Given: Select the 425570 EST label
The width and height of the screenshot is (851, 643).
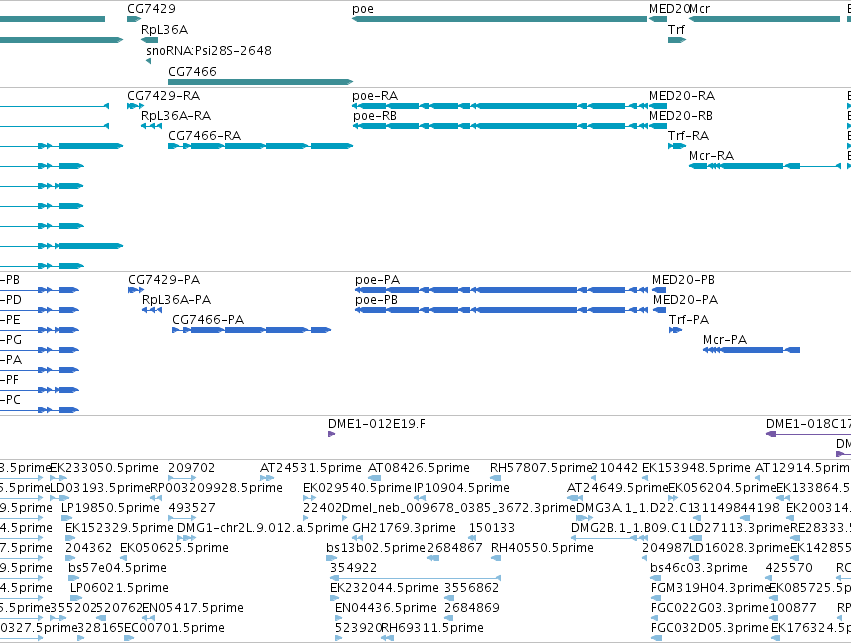Looking at the screenshot, I should click(x=789, y=568).
